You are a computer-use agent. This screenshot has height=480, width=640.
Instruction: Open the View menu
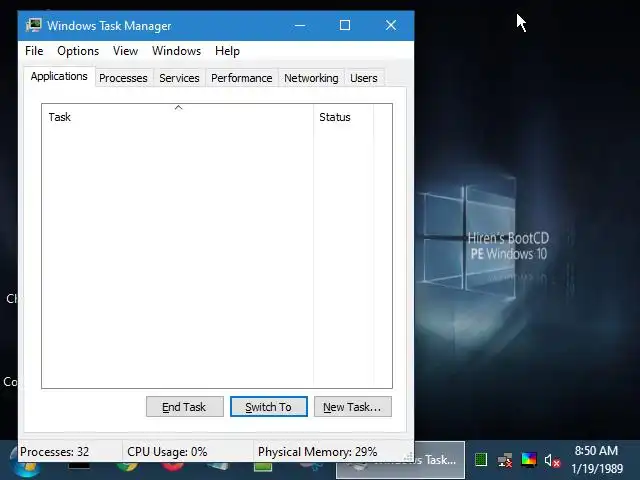125,51
